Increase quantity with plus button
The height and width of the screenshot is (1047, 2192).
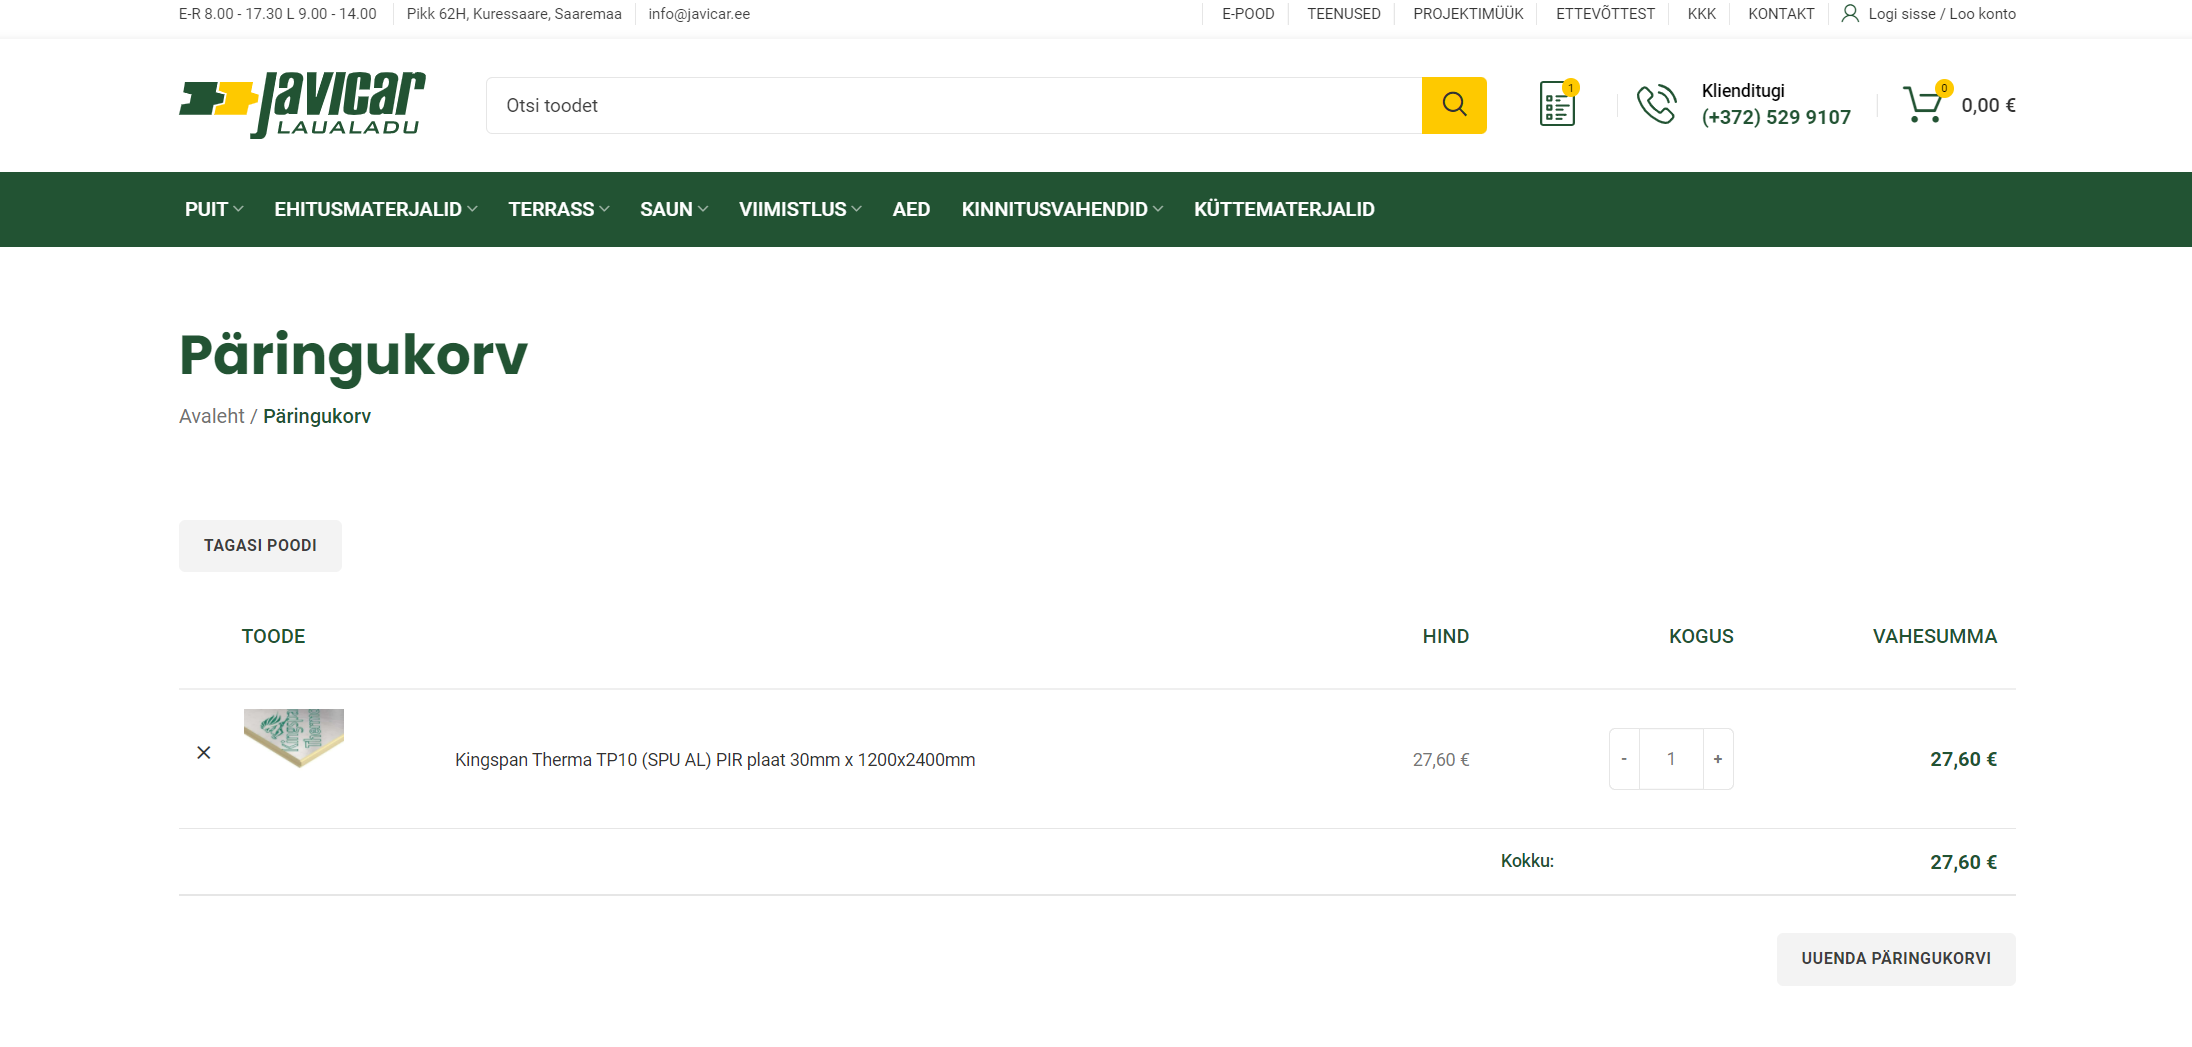[1718, 759]
